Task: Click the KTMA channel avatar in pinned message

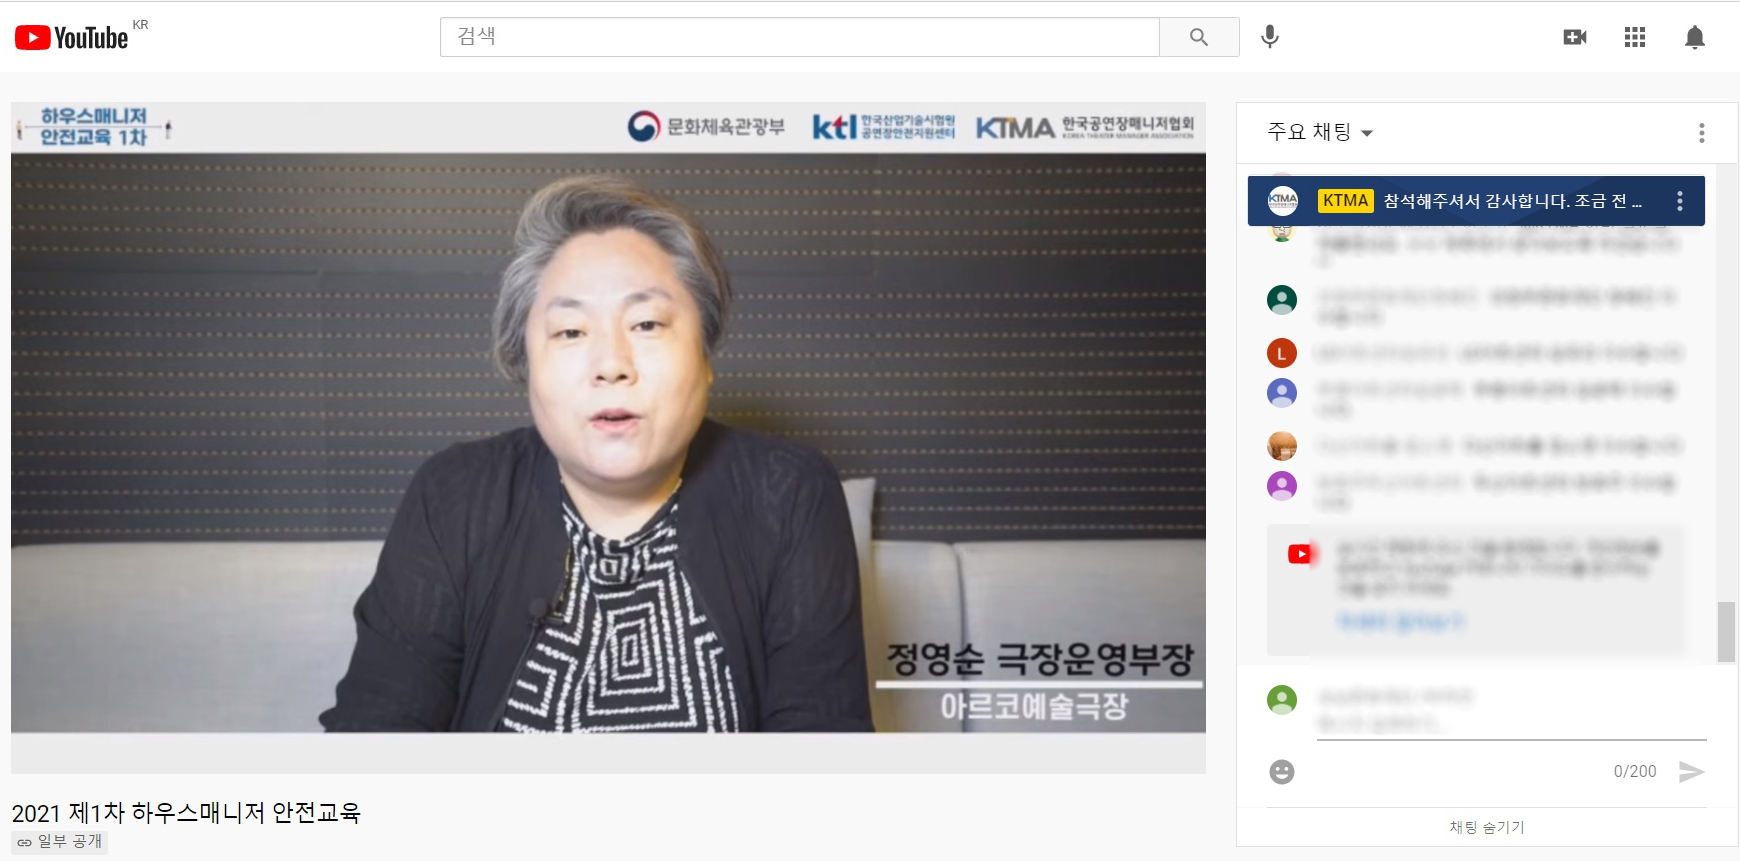Action: tap(1283, 201)
